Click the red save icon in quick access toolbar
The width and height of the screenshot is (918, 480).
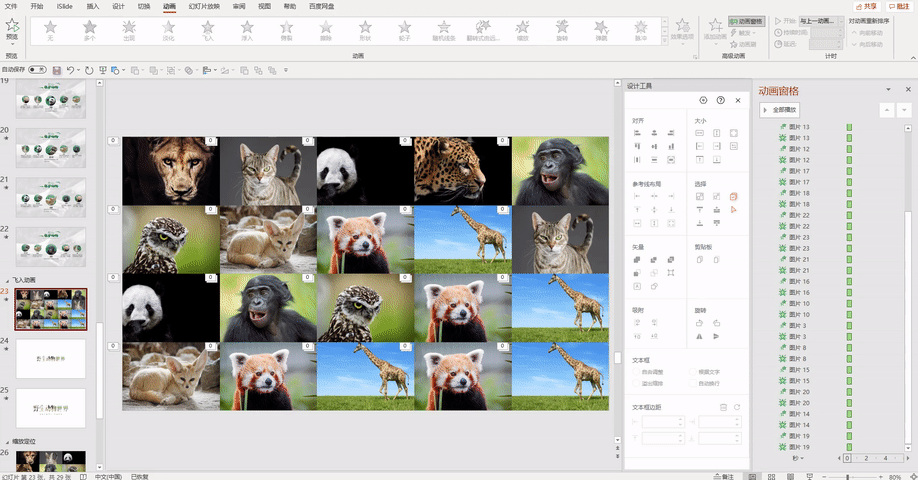(57, 70)
